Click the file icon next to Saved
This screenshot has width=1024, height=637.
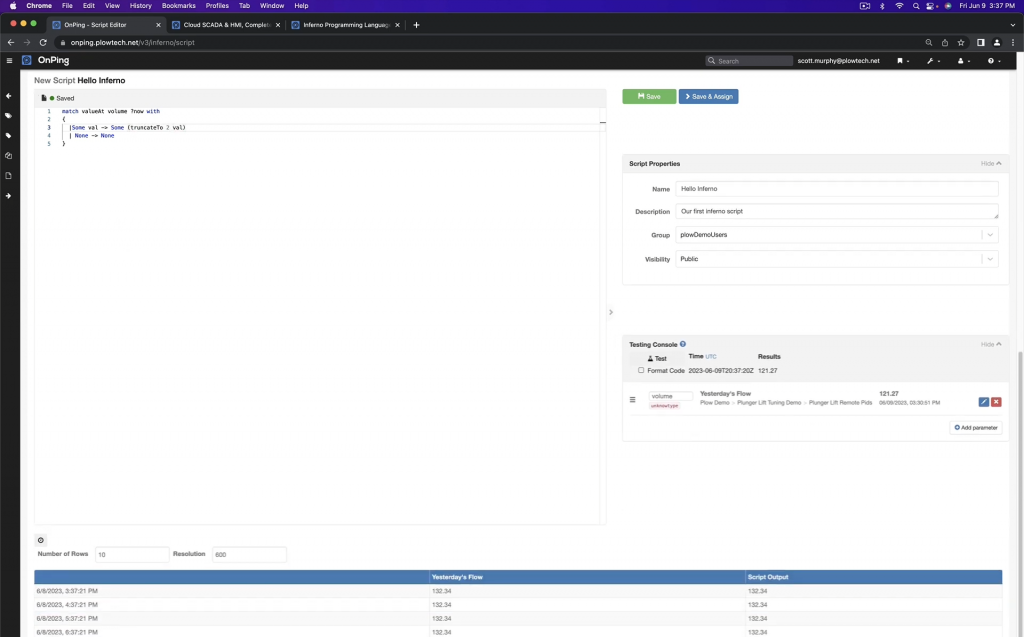tap(44, 98)
